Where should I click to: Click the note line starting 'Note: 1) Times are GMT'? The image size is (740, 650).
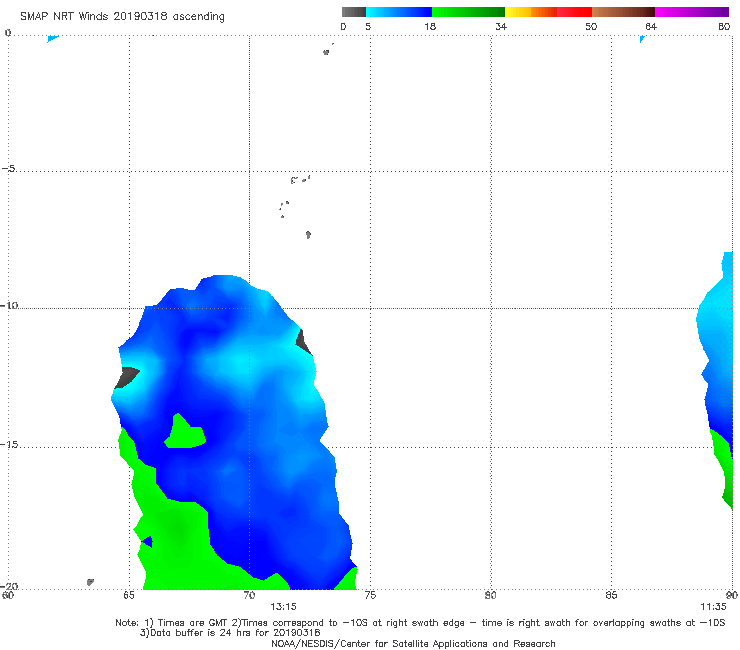(x=420, y=623)
